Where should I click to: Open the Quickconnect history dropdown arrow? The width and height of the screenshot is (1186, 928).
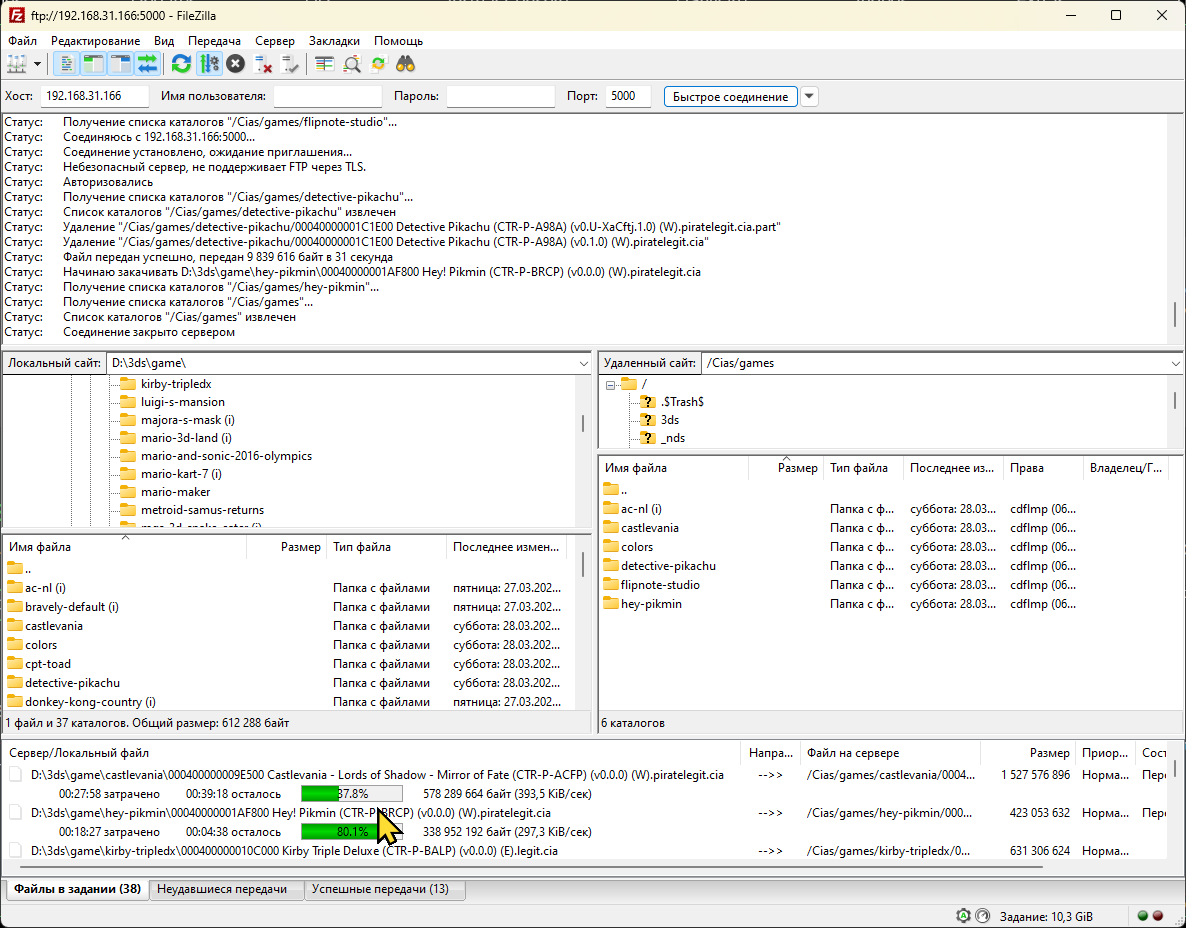[809, 97]
